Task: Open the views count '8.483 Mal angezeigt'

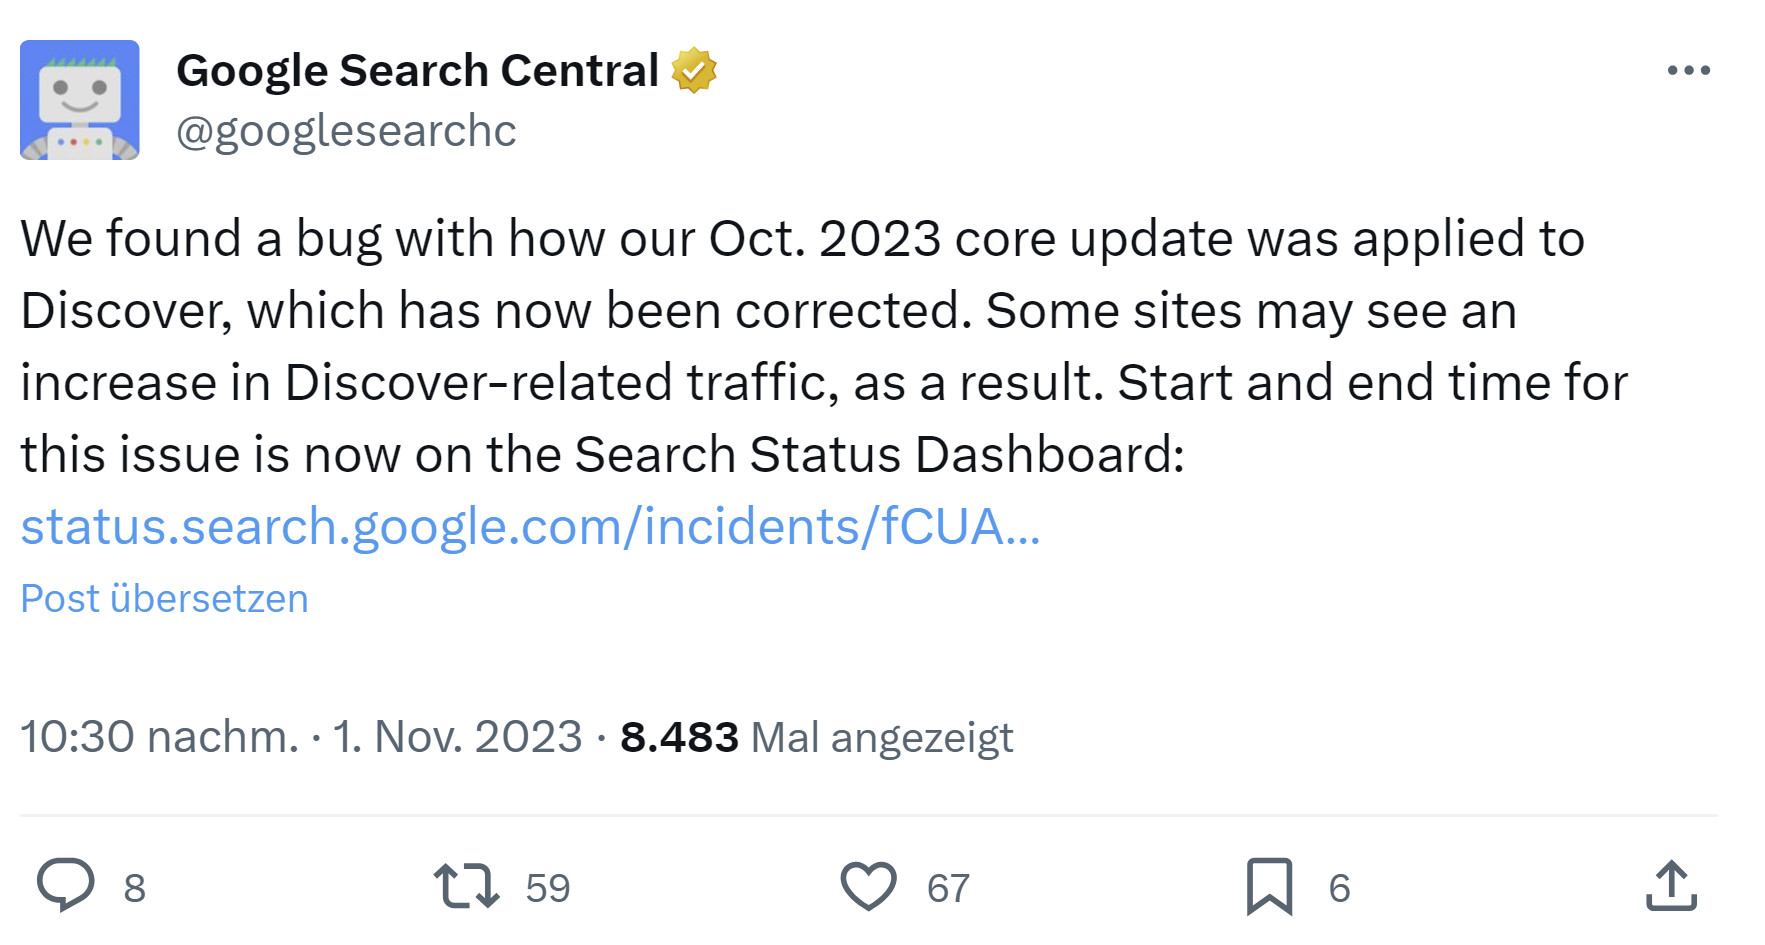Action: 817,736
